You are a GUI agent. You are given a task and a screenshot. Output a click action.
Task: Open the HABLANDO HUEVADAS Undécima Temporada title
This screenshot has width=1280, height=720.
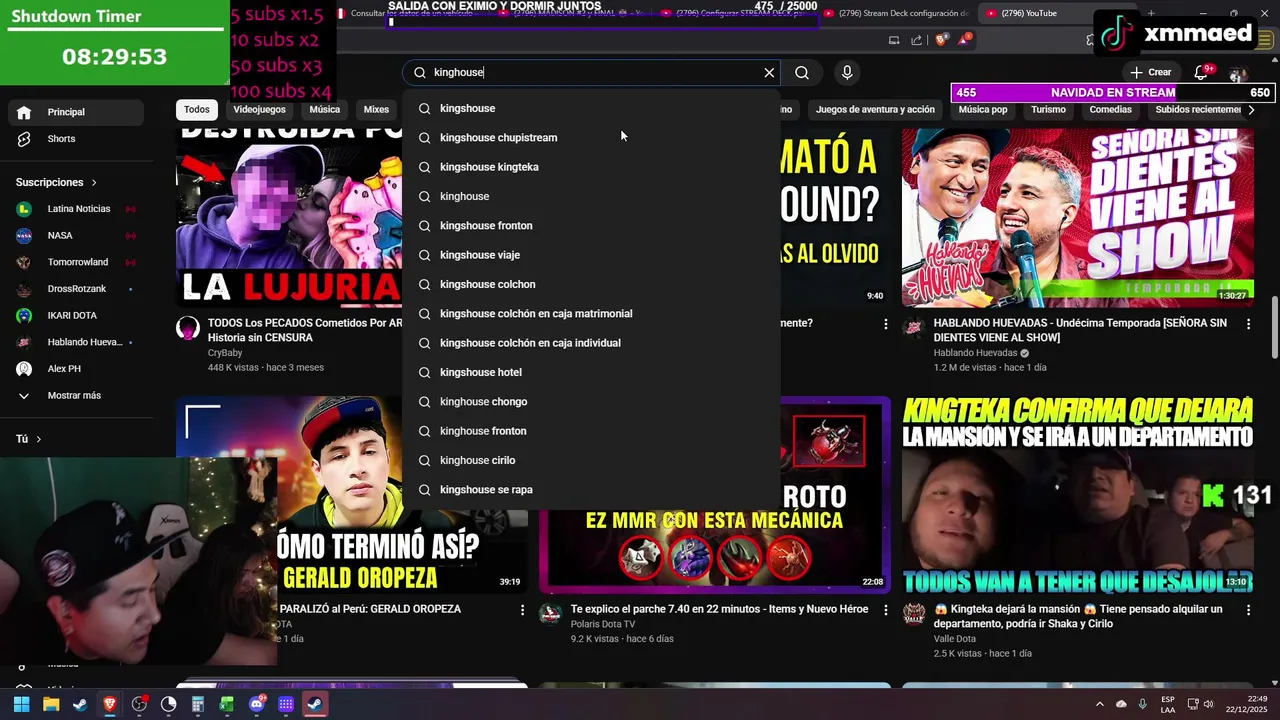(x=1080, y=330)
